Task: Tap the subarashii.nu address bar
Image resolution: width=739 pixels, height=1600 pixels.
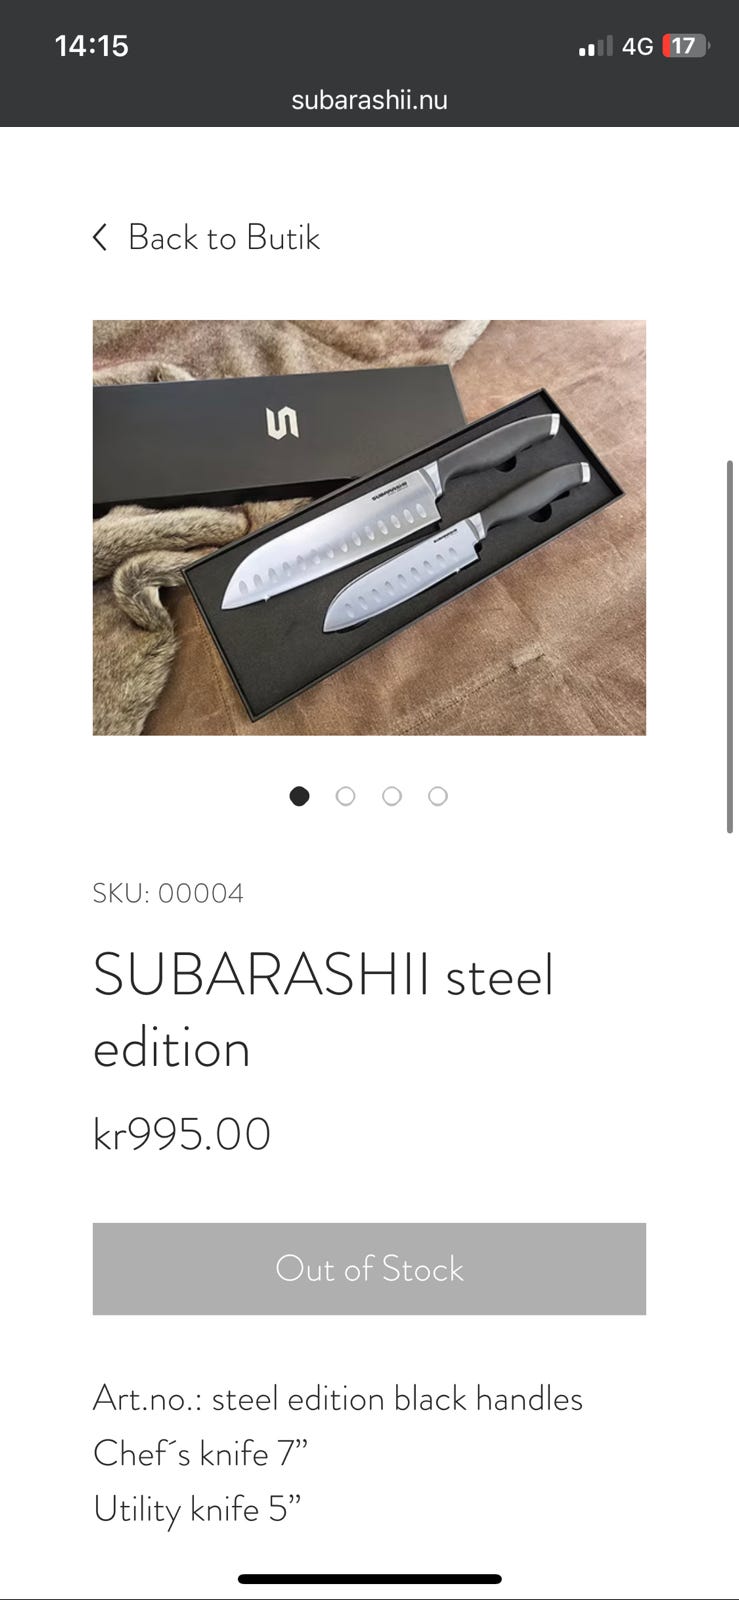Action: click(369, 100)
